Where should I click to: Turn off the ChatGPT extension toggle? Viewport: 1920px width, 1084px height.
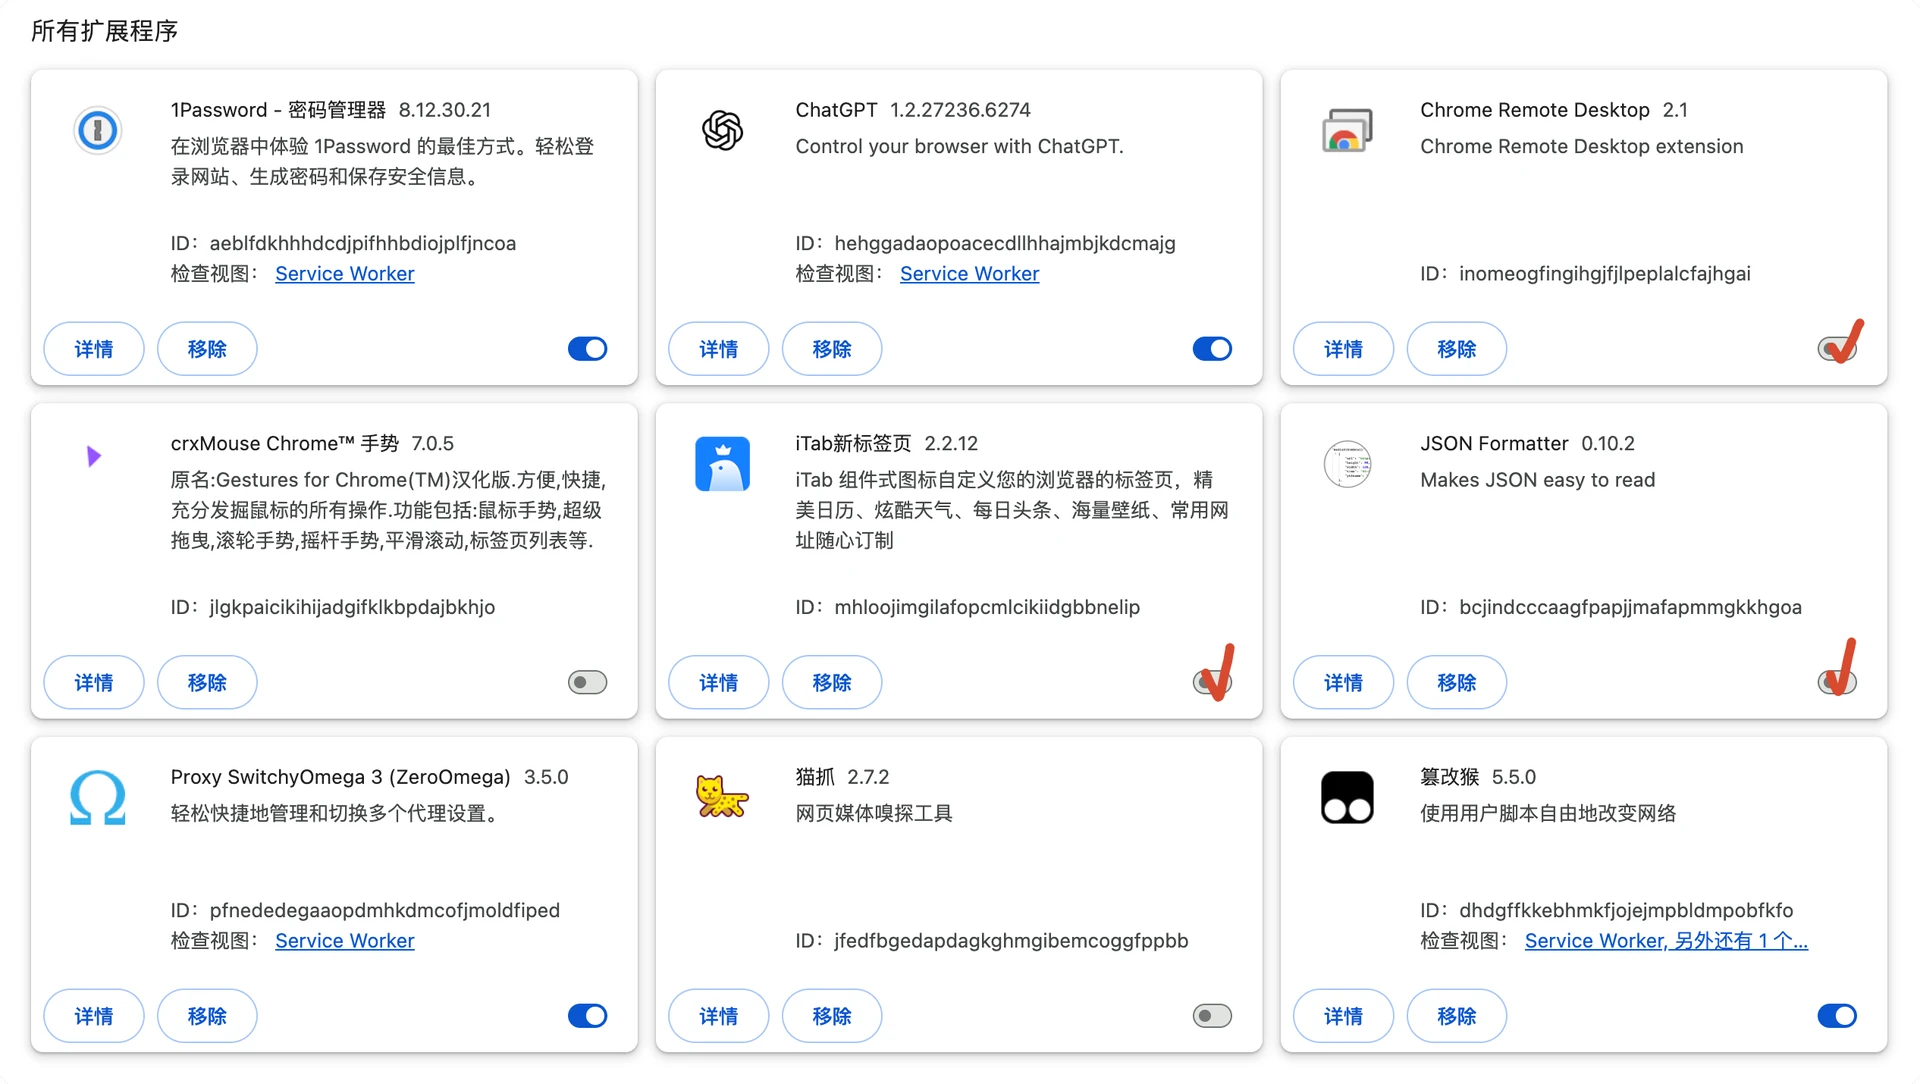pos(1212,349)
